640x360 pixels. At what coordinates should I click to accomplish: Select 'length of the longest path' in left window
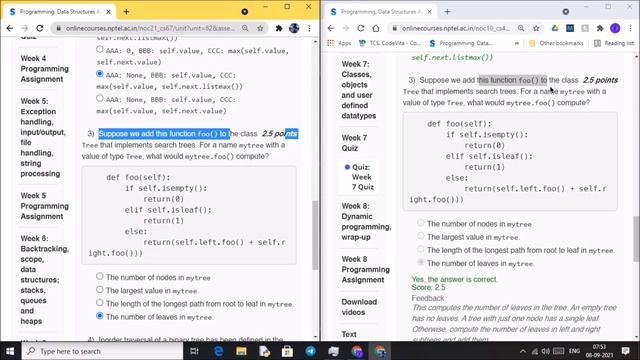pyautogui.click(x=100, y=302)
